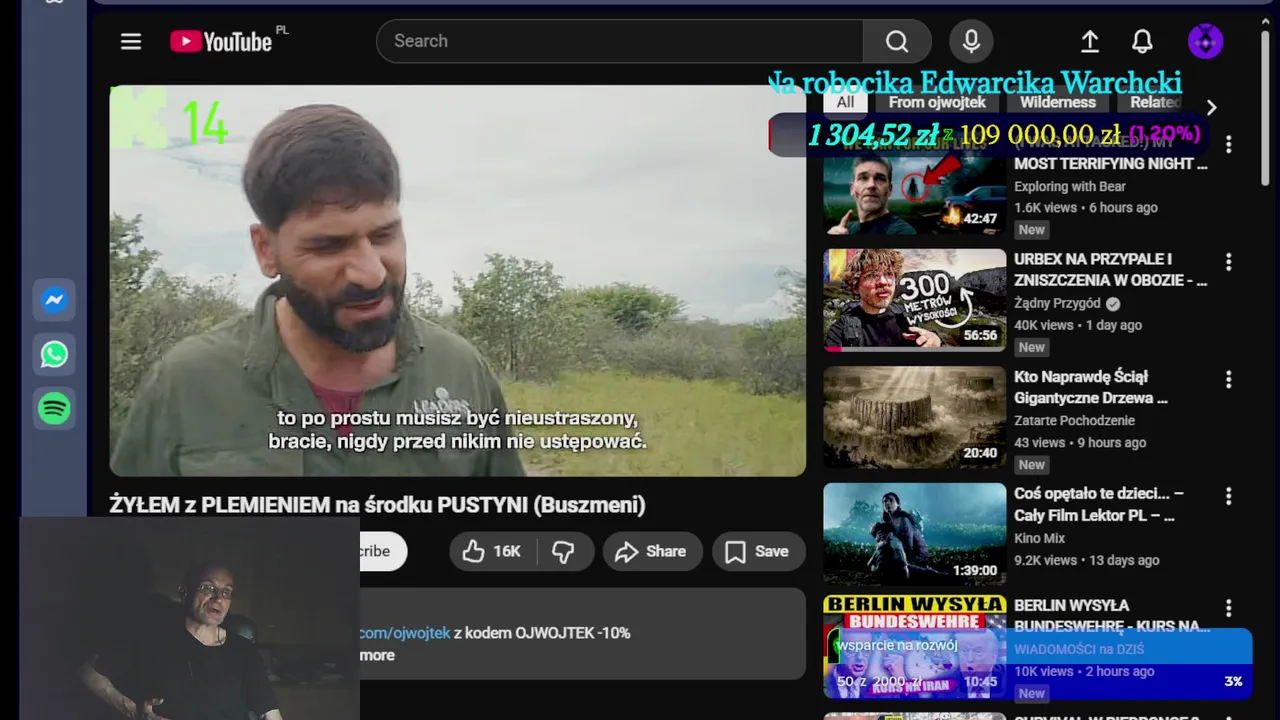The image size is (1280, 720).
Task: Select the From ojwojtek filter chip
Action: pos(937,102)
